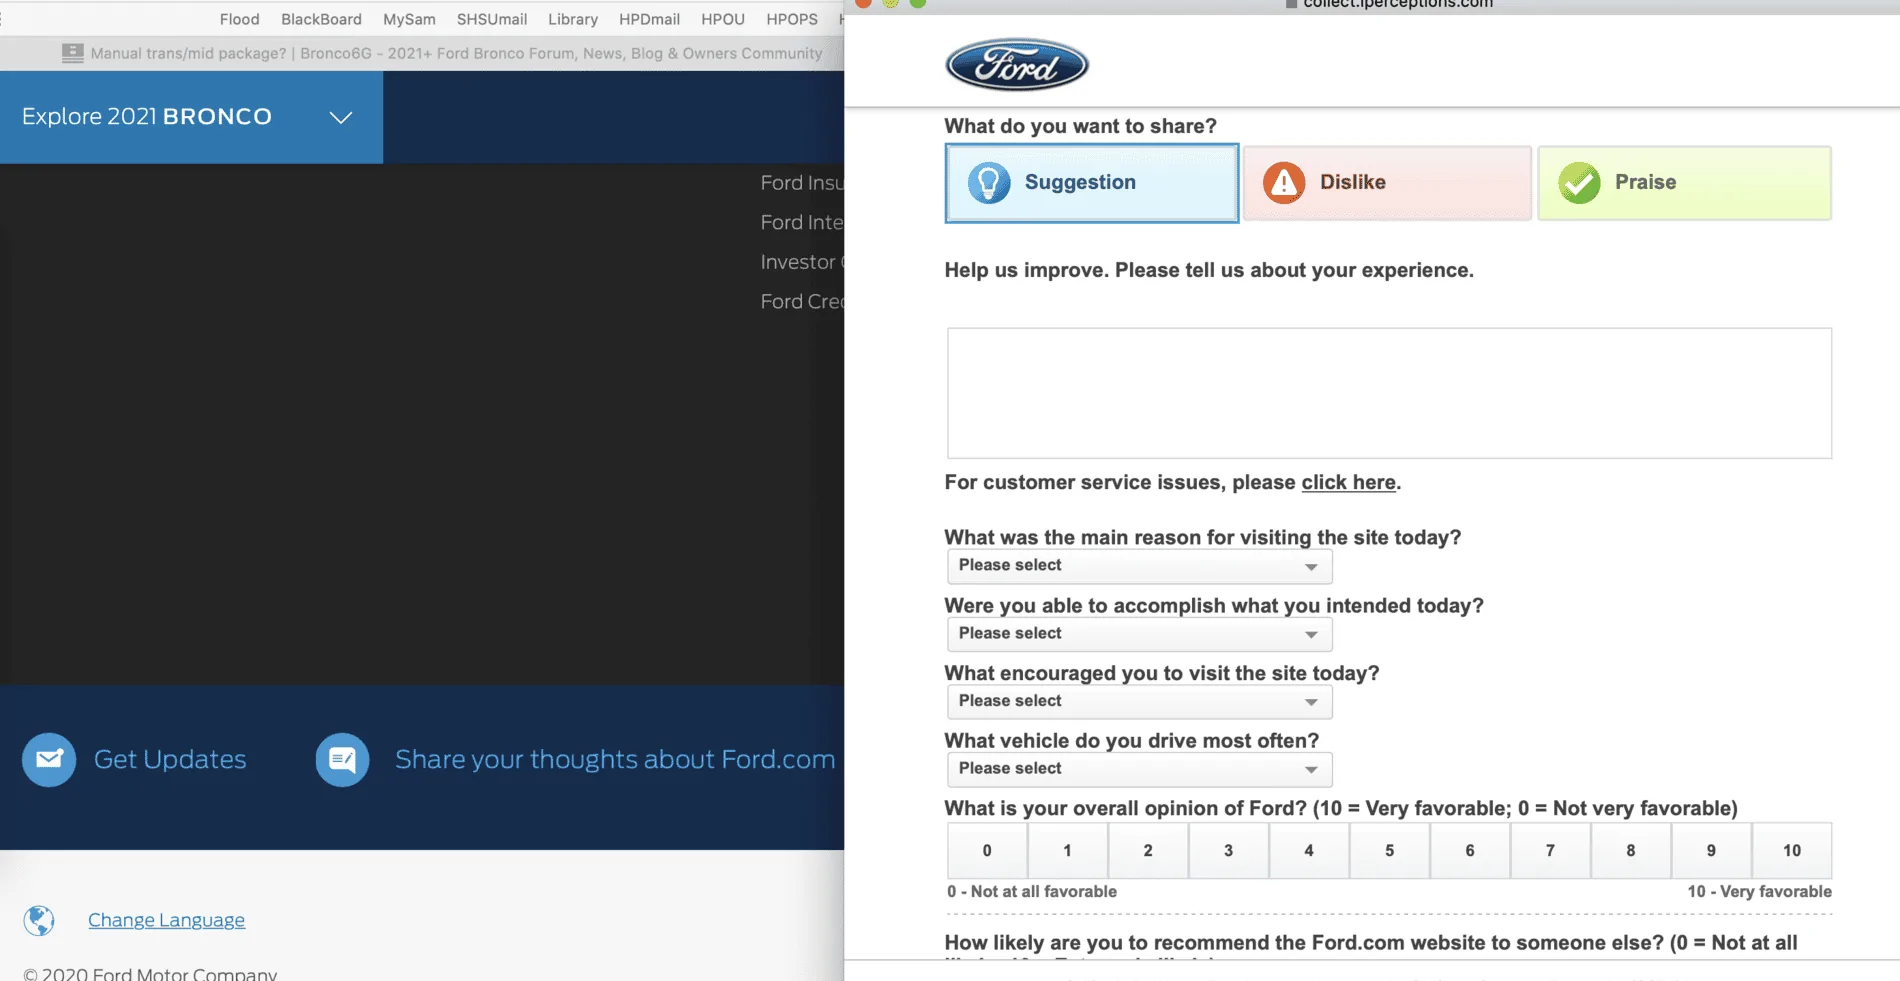The height and width of the screenshot is (981, 1900).
Task: Rate Ford opinion as 2
Action: (x=1148, y=851)
